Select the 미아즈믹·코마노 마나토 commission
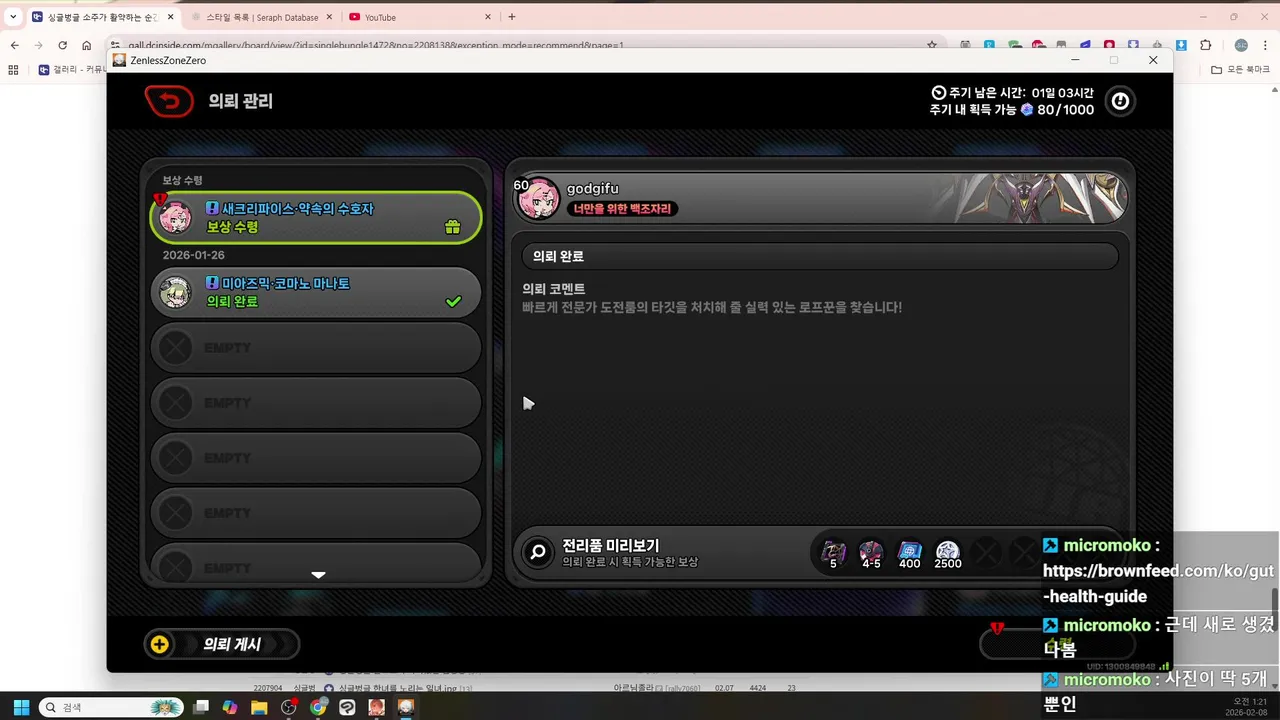 (315, 292)
